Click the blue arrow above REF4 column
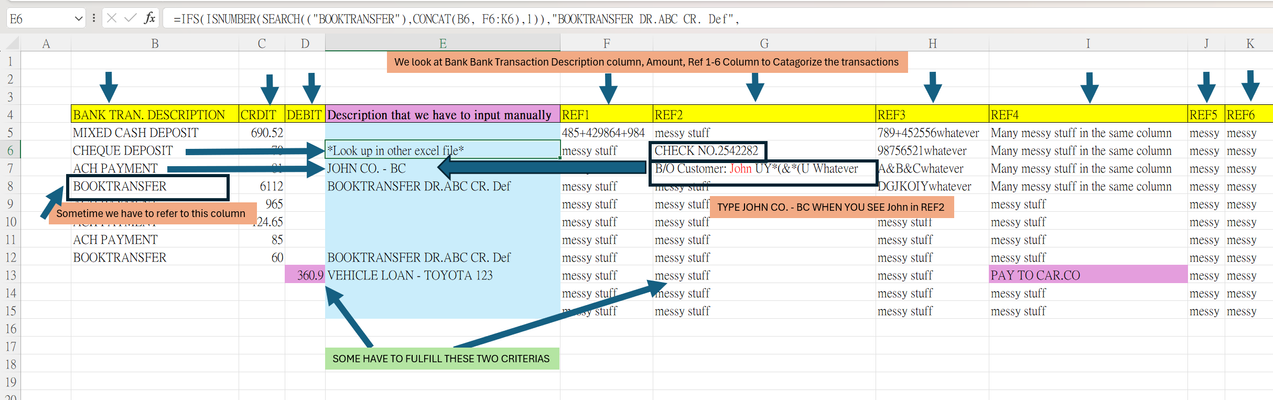This screenshot has width=1273, height=400. point(1088,85)
